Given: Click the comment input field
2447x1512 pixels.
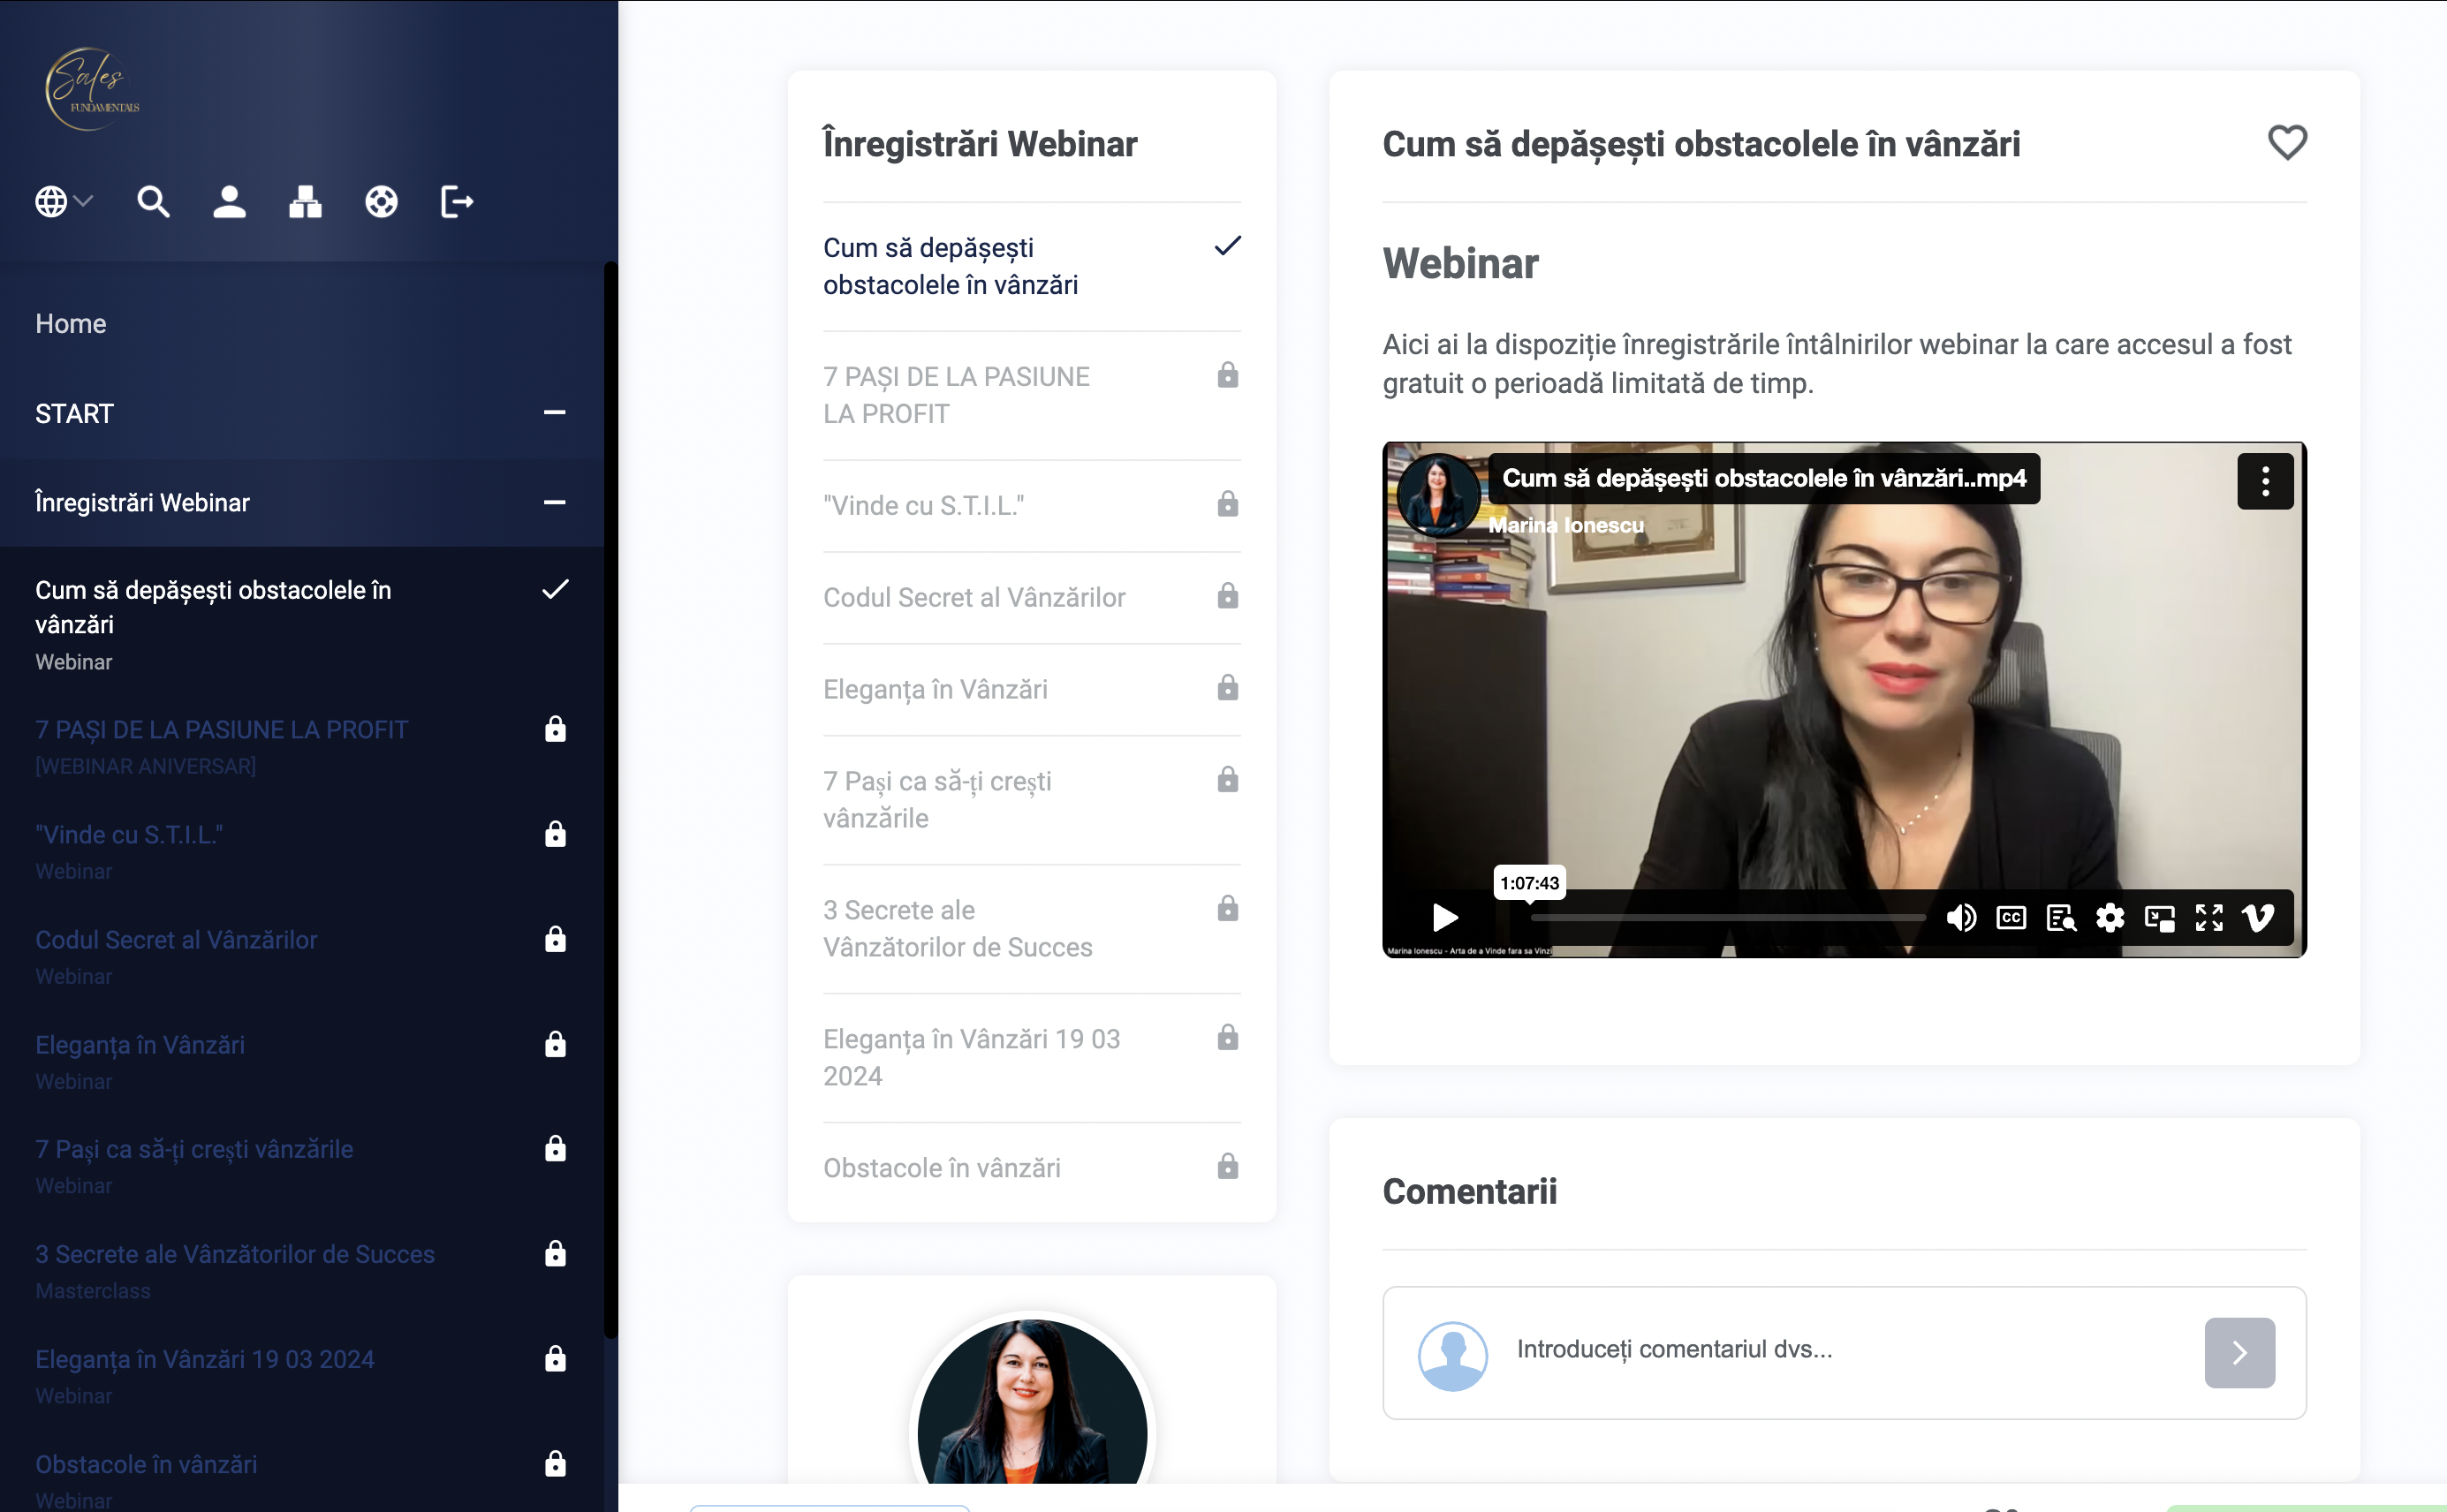Looking at the screenshot, I should click(1700, 1349).
